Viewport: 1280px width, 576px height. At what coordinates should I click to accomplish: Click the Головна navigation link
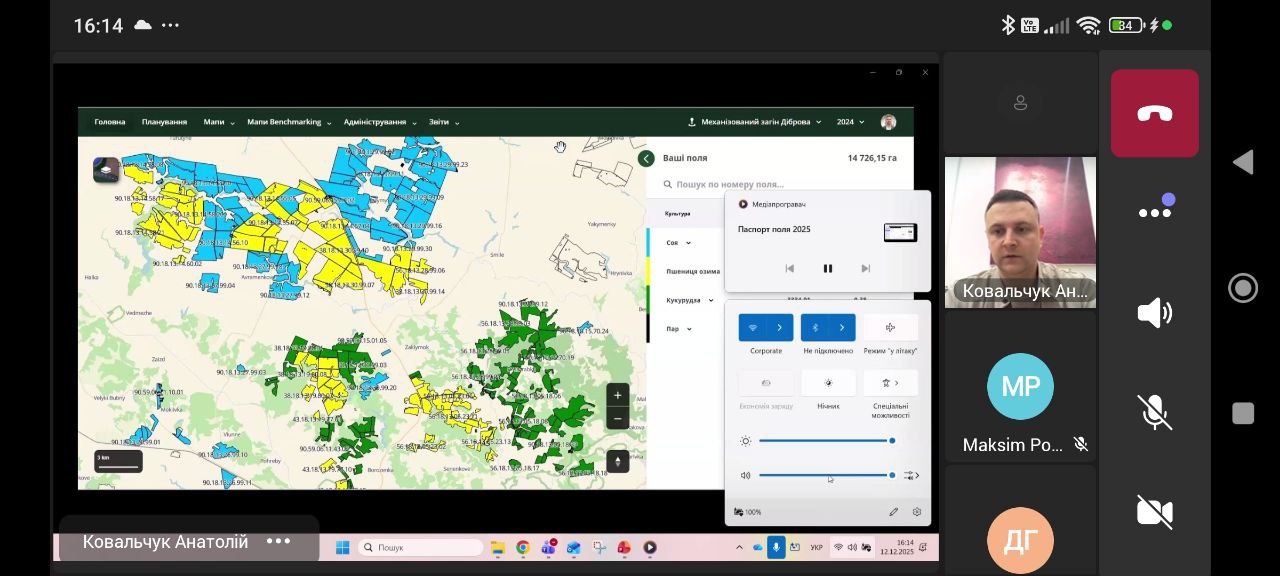110,122
